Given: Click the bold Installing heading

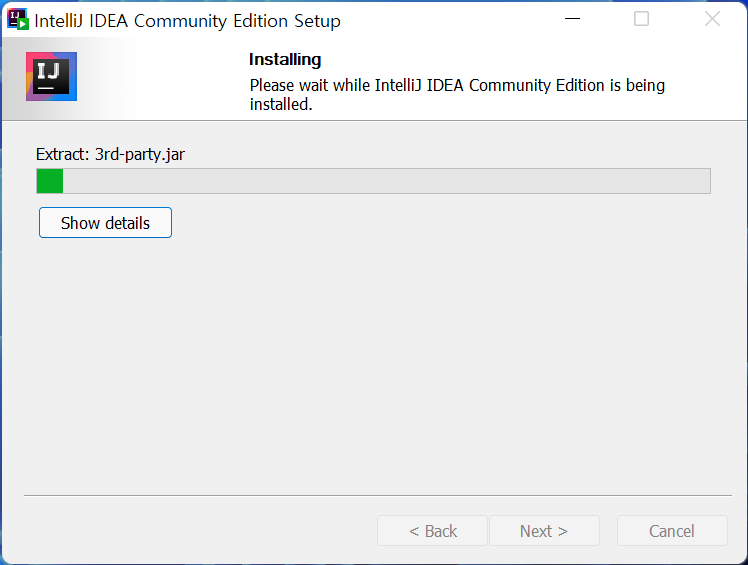Looking at the screenshot, I should pyautogui.click(x=285, y=60).
